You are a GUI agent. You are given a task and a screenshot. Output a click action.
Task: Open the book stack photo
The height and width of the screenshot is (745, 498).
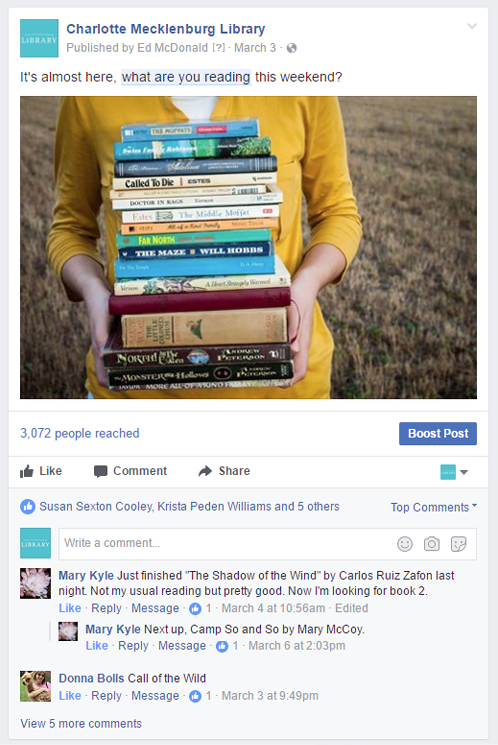(248, 248)
